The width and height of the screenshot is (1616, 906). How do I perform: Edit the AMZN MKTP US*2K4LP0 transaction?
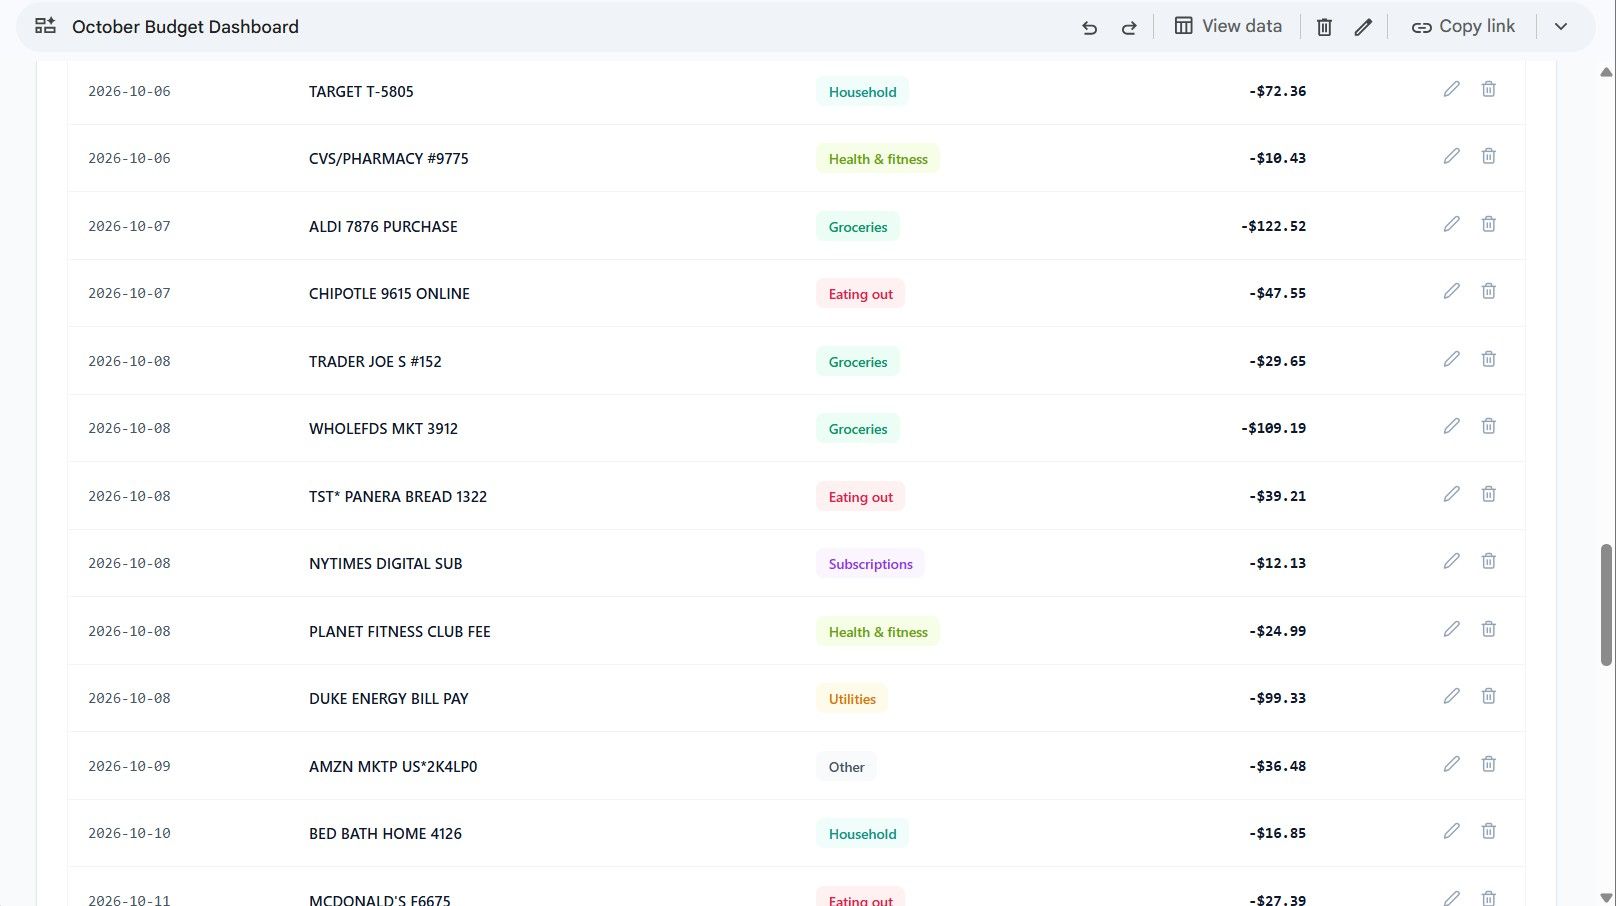[1452, 764]
